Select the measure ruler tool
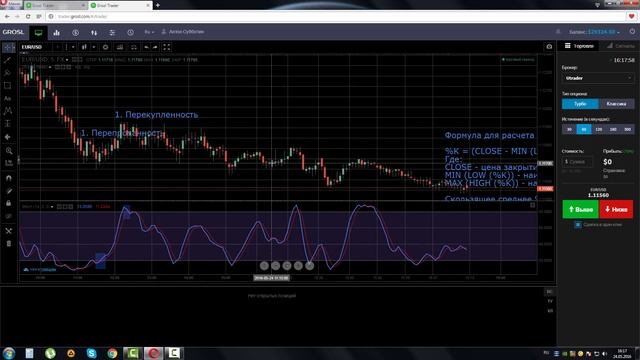640x360 pixels. pos(9,163)
